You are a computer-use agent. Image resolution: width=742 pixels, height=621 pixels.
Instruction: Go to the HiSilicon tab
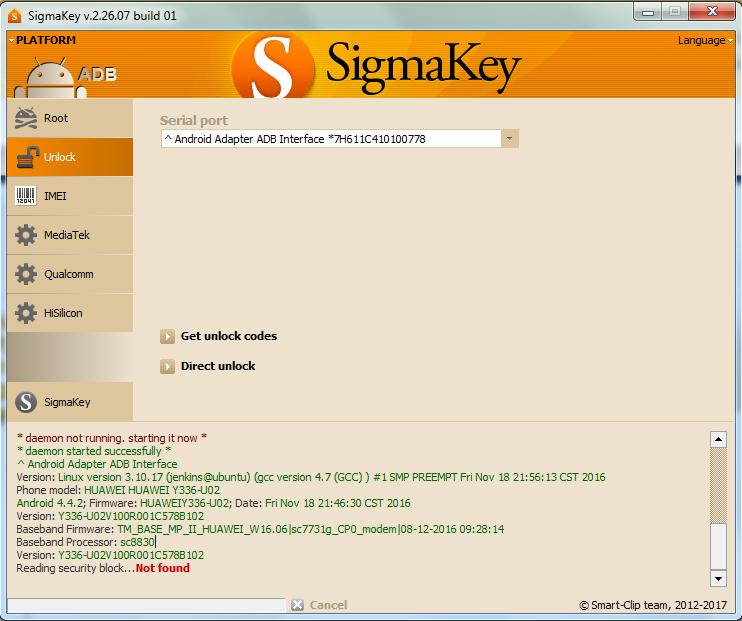point(70,313)
